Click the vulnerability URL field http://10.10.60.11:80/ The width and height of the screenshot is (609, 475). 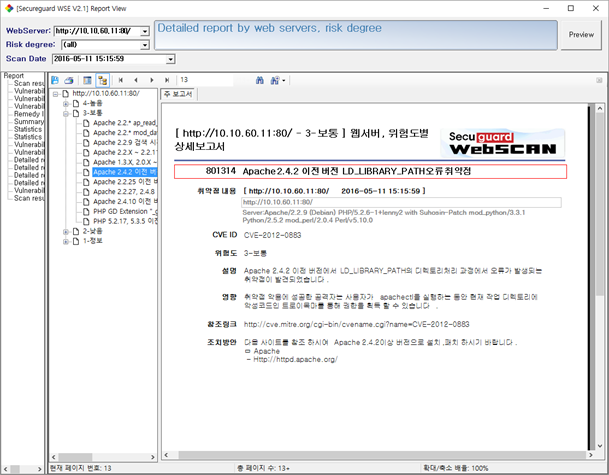click(401, 202)
